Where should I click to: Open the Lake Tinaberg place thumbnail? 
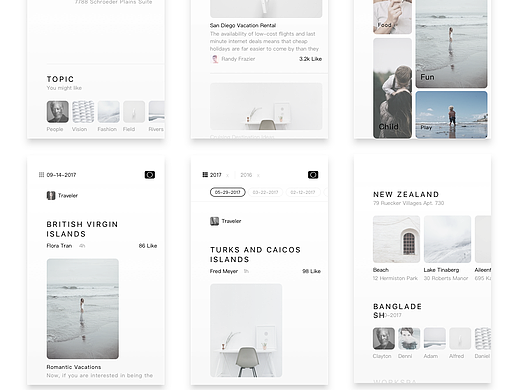click(447, 239)
